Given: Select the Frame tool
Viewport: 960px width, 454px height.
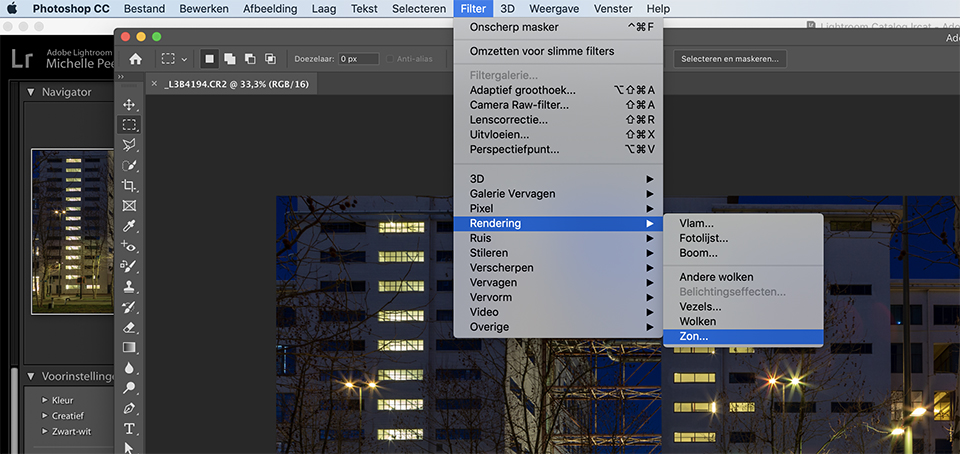Looking at the screenshot, I should tap(129, 206).
